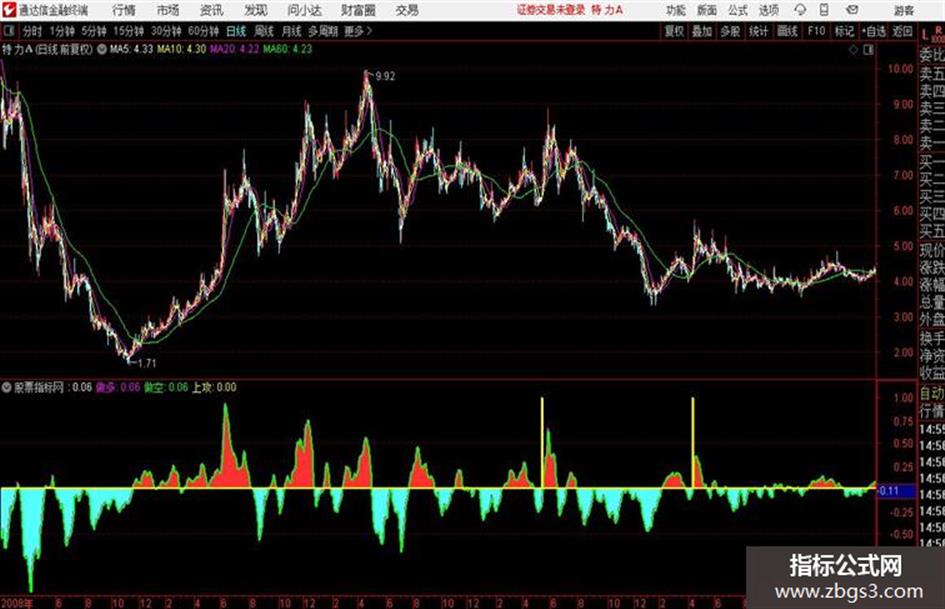Image resolution: width=945 pixels, height=609 pixels.
Task: Click the MA60: 4.23 indicator label
Action: [287, 49]
